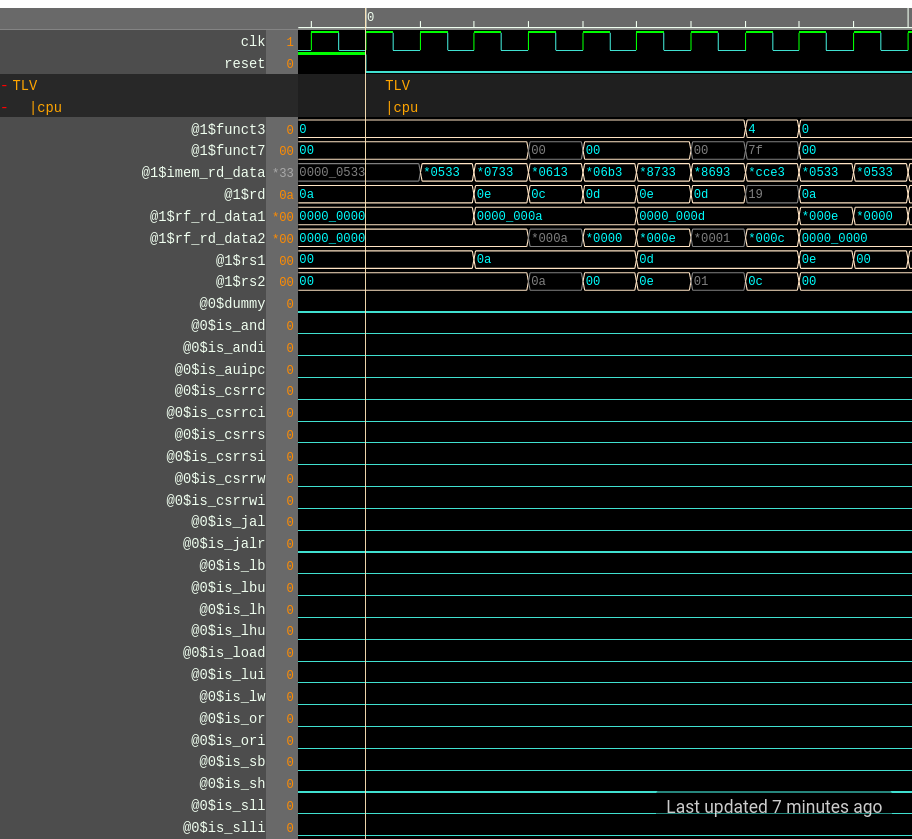Click the Last updated 7 minutes ago notice
912x839 pixels.
(x=774, y=807)
